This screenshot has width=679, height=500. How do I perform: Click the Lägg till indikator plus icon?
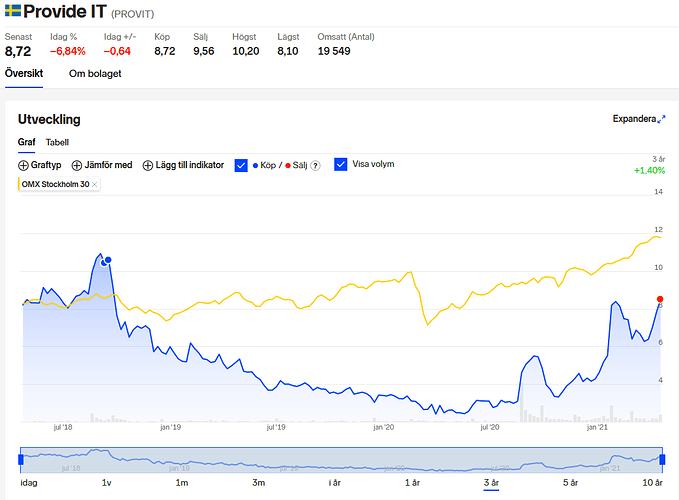[x=148, y=165]
